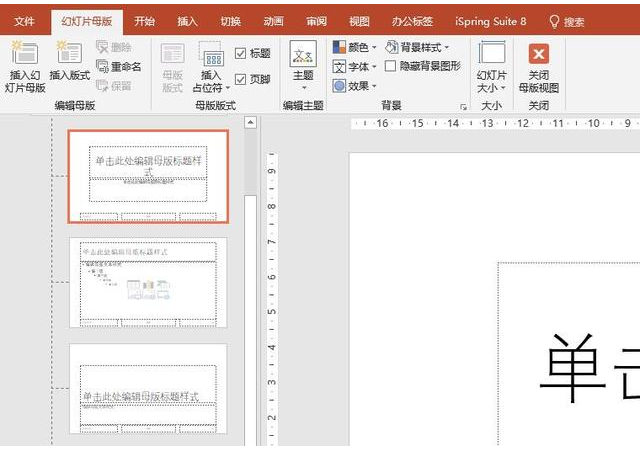
Task: Select the Slide Master (幻灯片母版) tab
Action: click(87, 22)
